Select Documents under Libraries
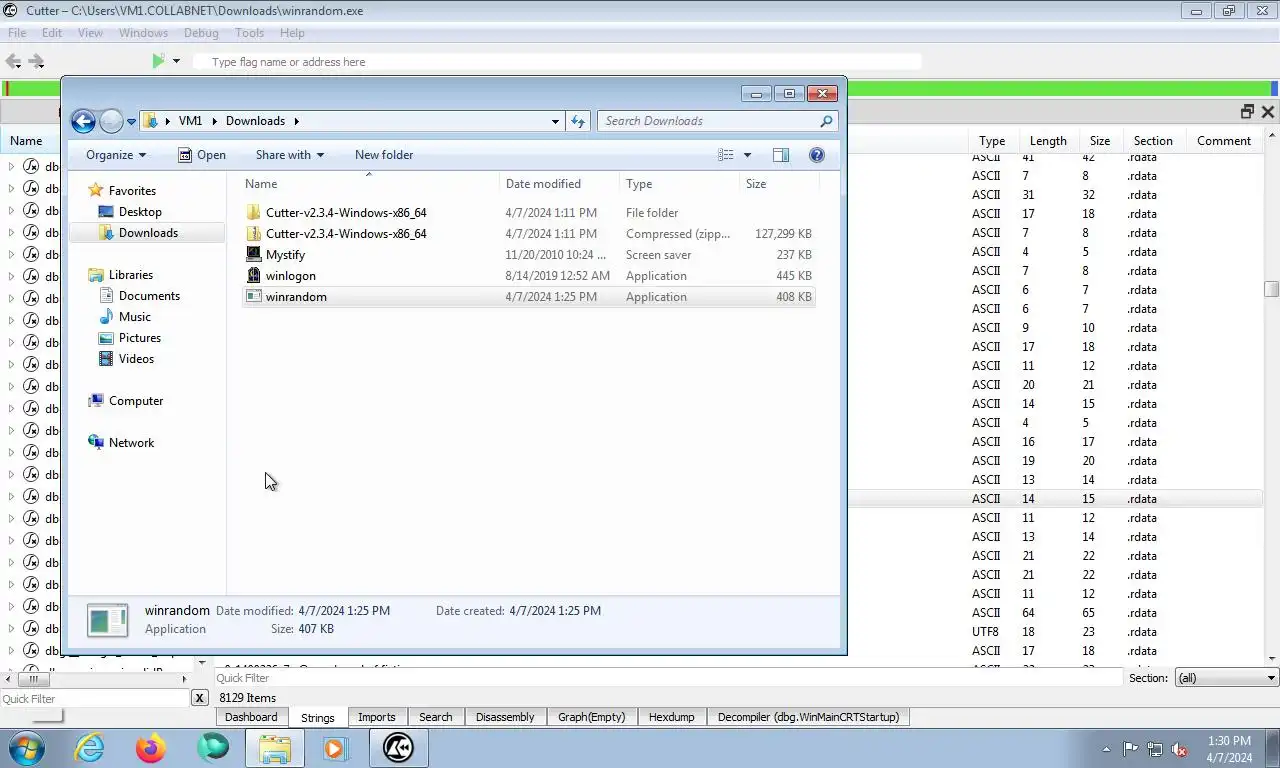 tap(149, 296)
